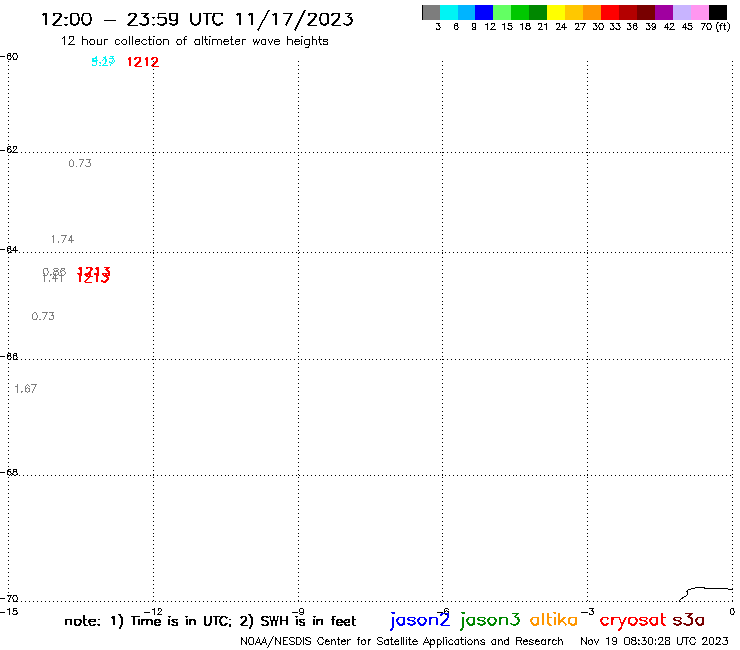Click the title '12:00 – 23:59 UTC 11/17/2023'
The height and width of the screenshot is (650, 740).
[x=197, y=20]
